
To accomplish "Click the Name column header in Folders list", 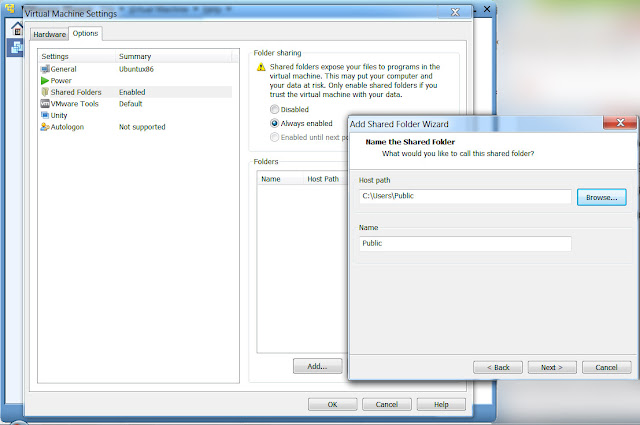I will tap(280, 179).
